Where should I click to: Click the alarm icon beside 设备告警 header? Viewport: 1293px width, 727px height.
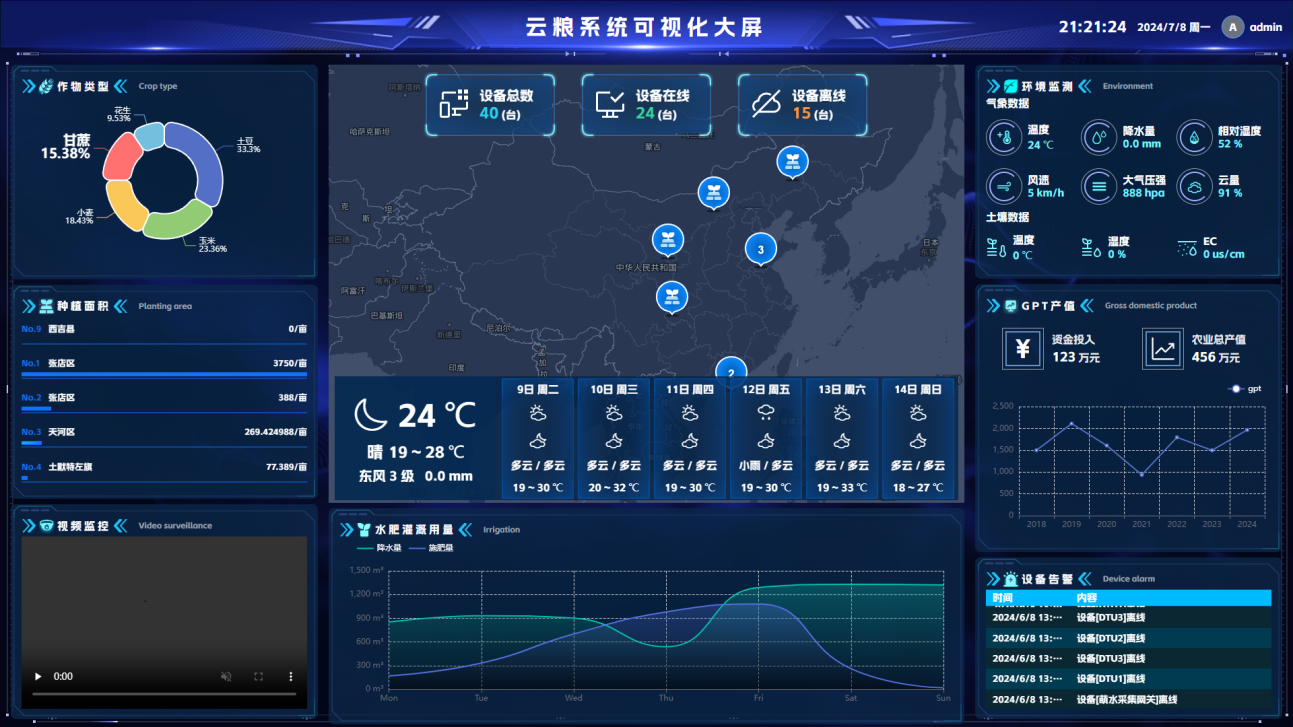coord(1012,579)
